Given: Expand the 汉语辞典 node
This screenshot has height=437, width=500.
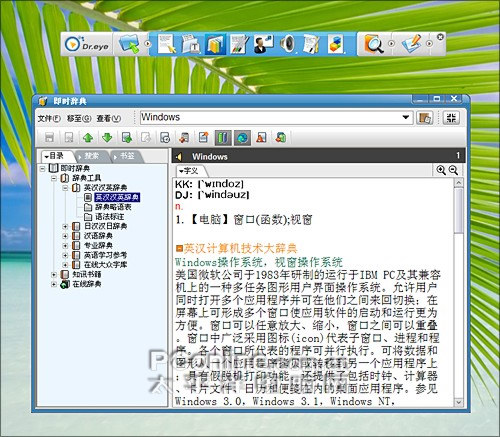Looking at the screenshot, I should click(65, 236).
